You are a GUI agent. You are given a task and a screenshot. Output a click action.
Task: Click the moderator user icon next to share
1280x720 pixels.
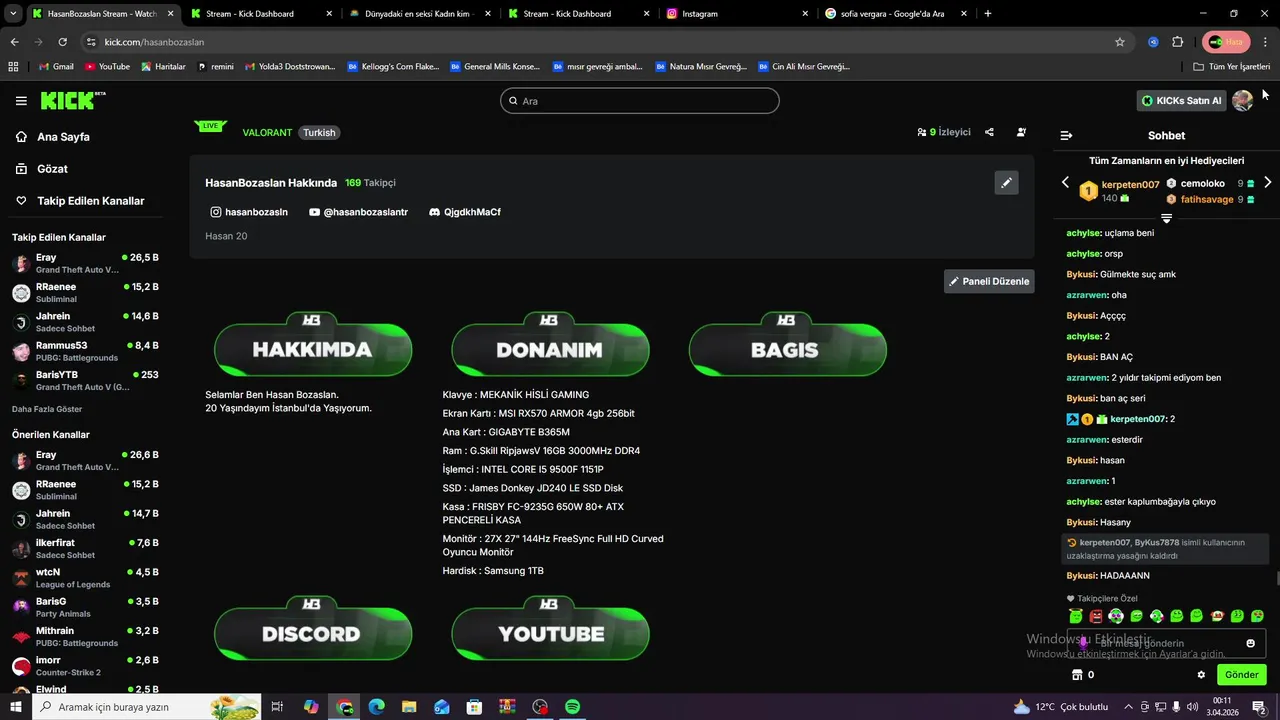click(x=1021, y=132)
